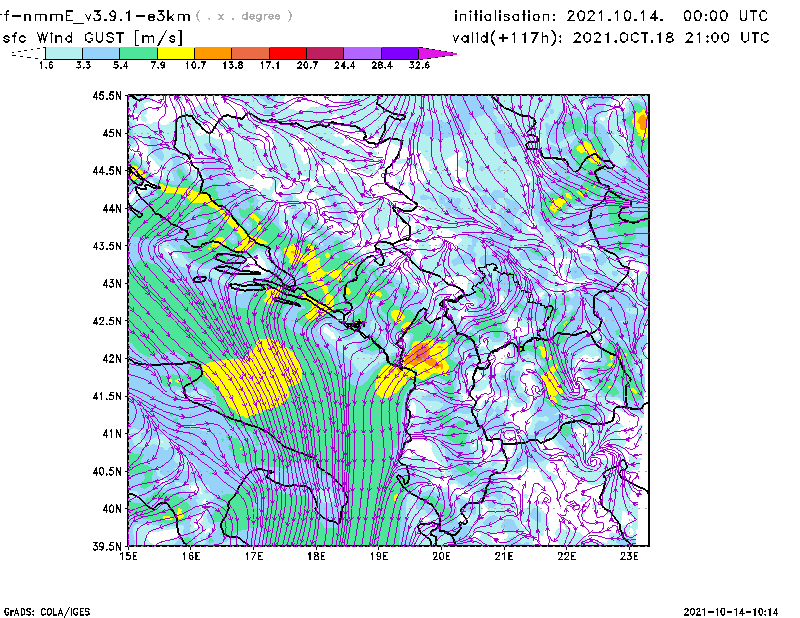Click the model name 'nmmE_v3.9.1-e3km' text

(107, 16)
